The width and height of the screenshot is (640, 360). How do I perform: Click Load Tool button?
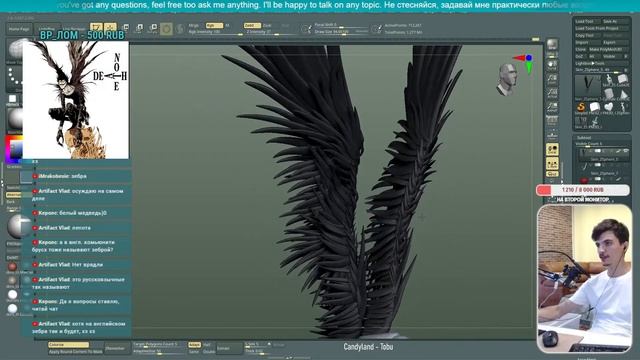[587, 21]
